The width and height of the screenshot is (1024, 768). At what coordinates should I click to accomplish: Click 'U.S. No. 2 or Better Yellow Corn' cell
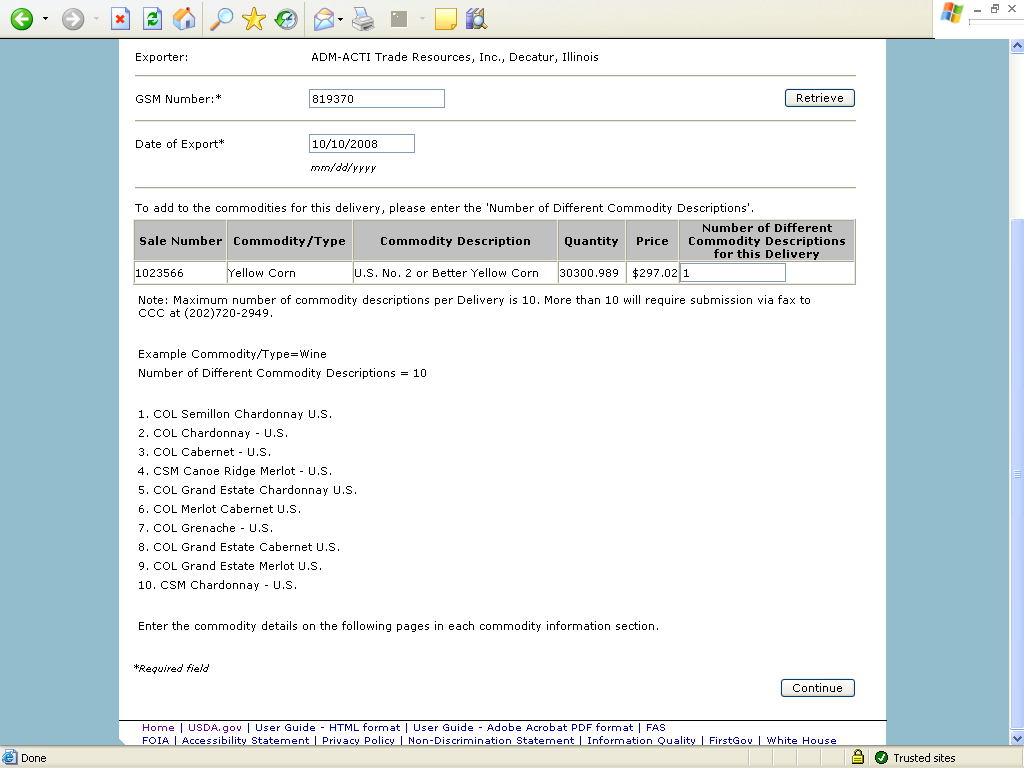click(x=455, y=273)
